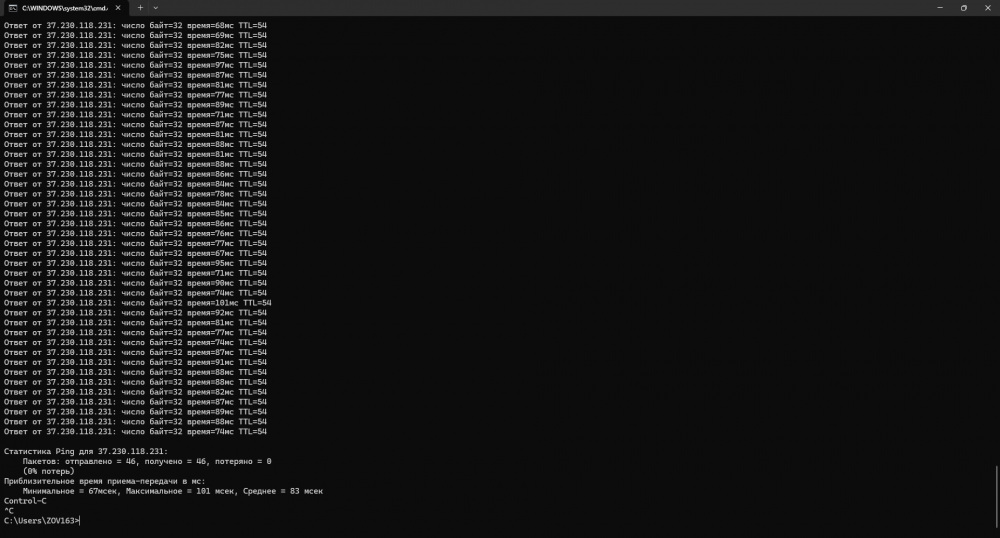Click the ping reply line with время=75мс

click(x=135, y=55)
